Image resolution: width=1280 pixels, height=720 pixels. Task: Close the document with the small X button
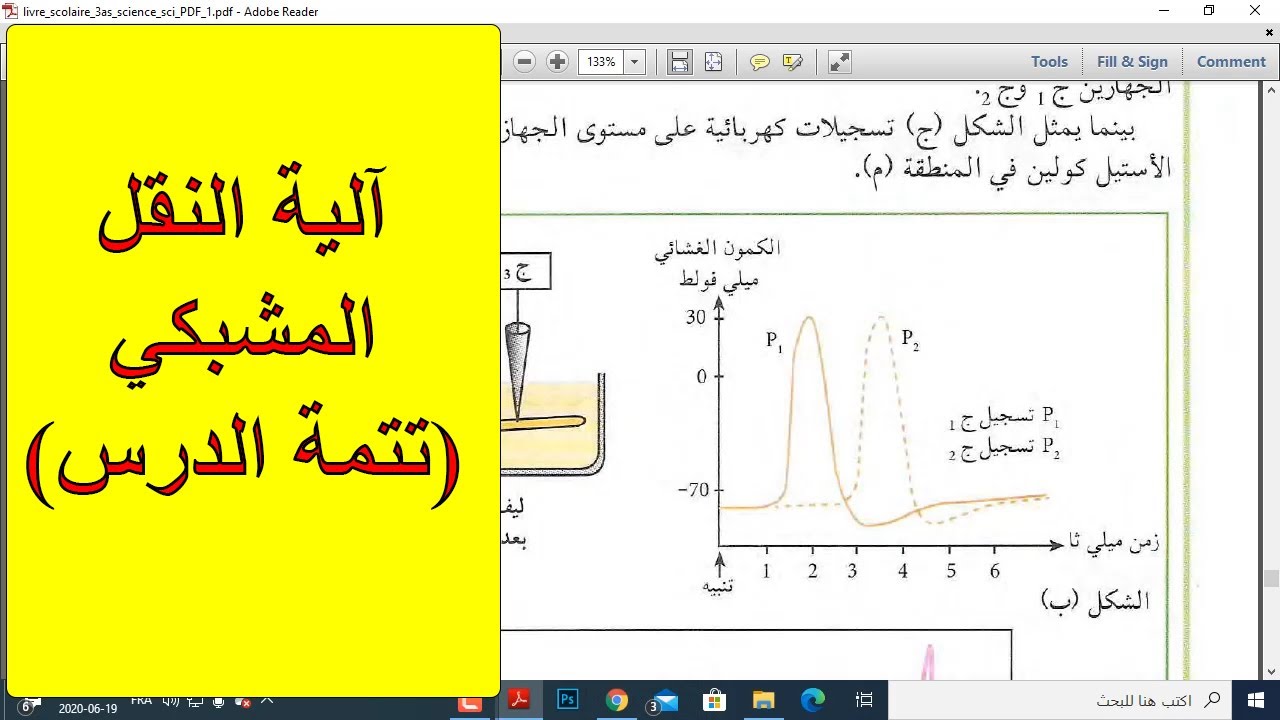point(1270,33)
